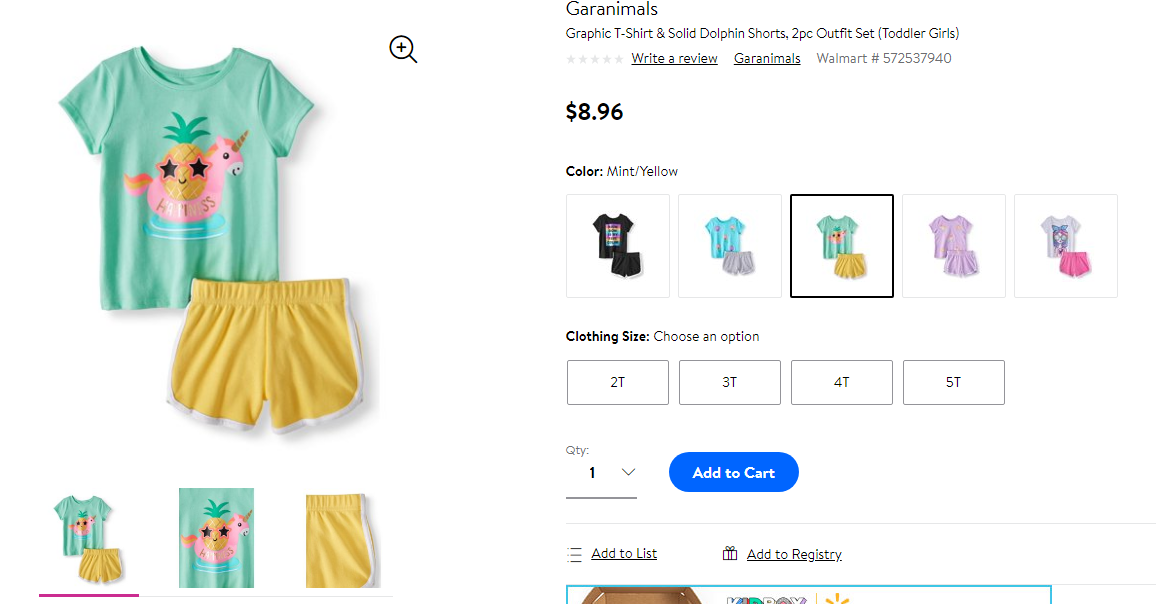Select the Mint/Yellow color swatch
This screenshot has height=604, width=1156.
click(x=842, y=246)
